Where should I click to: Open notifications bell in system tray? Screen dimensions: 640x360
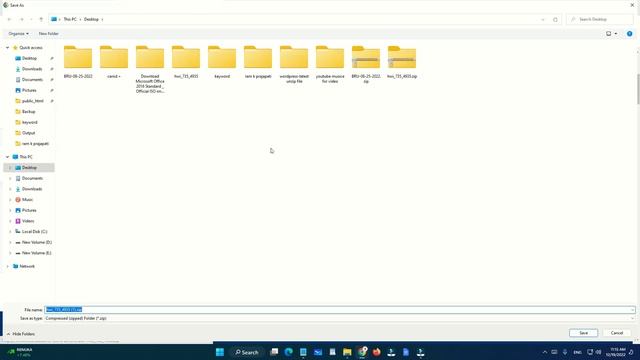pyautogui.click(x=631, y=352)
